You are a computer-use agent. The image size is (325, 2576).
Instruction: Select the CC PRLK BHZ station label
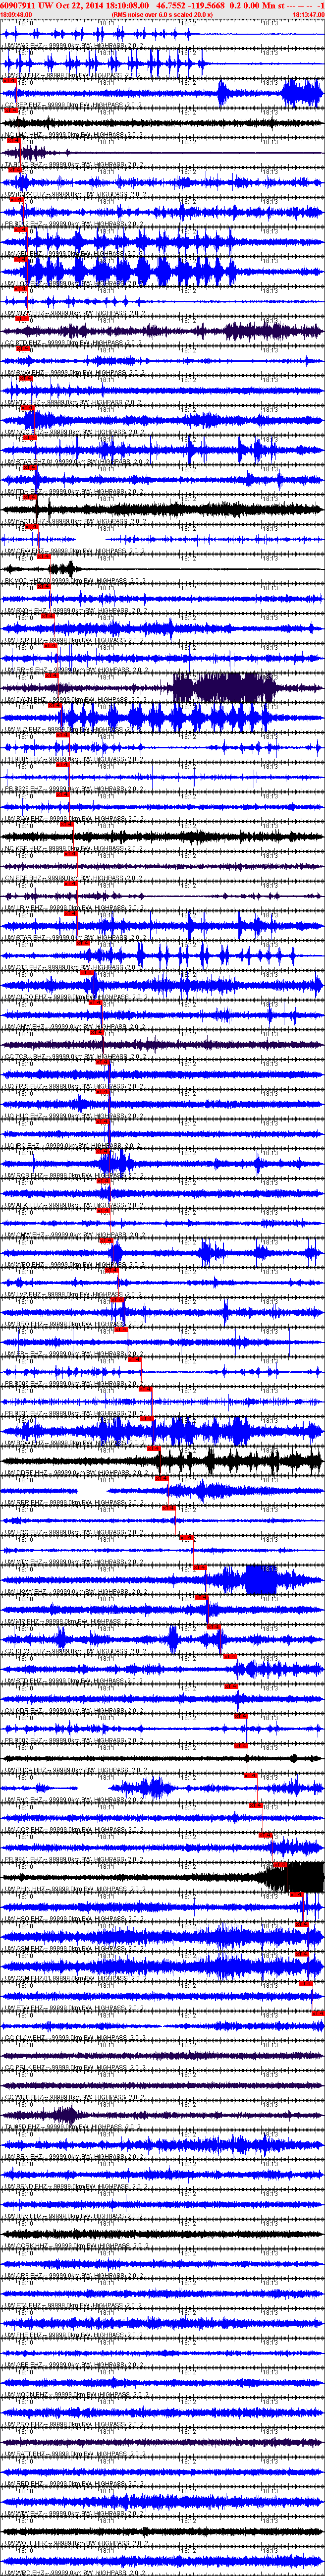coord(74,2068)
